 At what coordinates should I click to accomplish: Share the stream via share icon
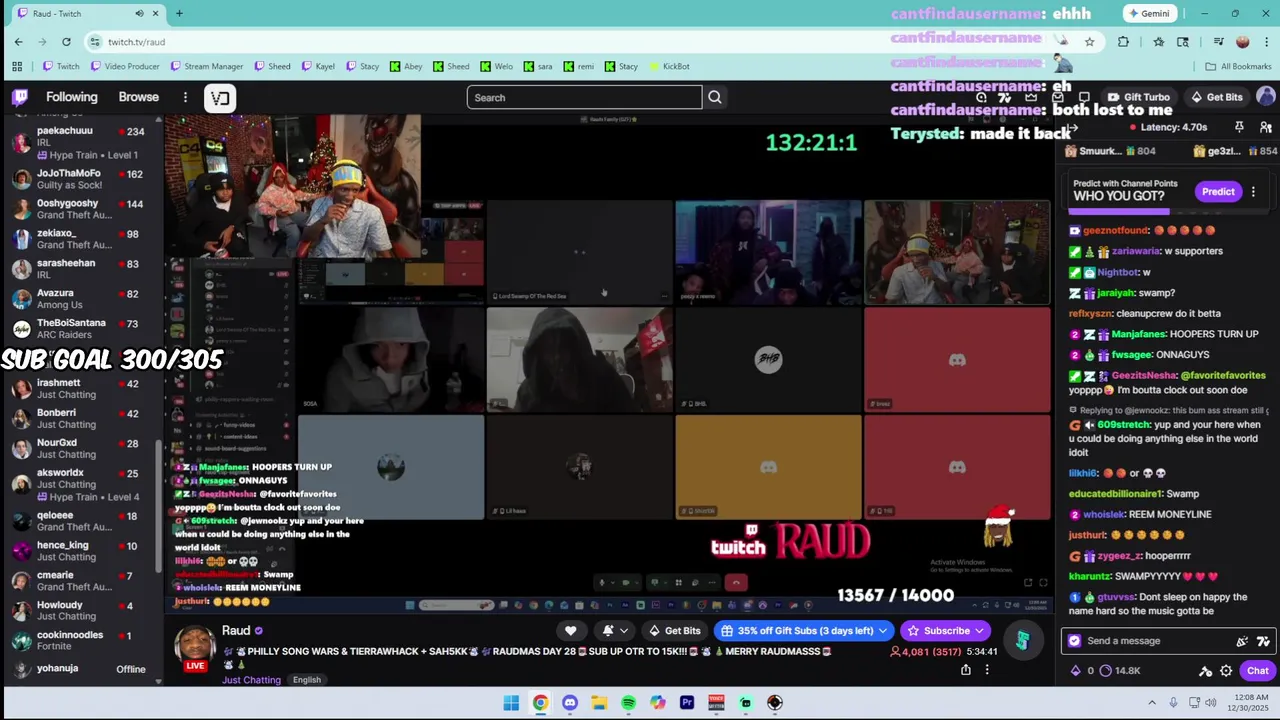pyautogui.click(x=965, y=670)
